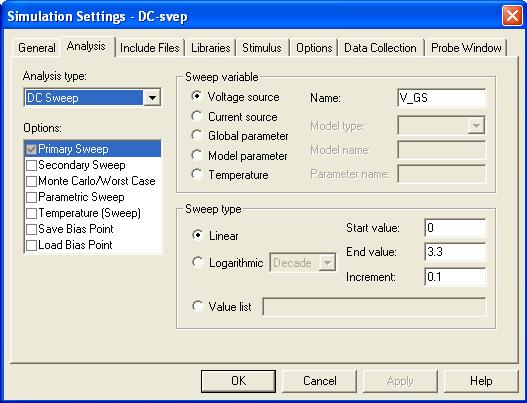Image resolution: width=527 pixels, height=403 pixels.
Task: Open Help for simulation settings
Action: (481, 381)
